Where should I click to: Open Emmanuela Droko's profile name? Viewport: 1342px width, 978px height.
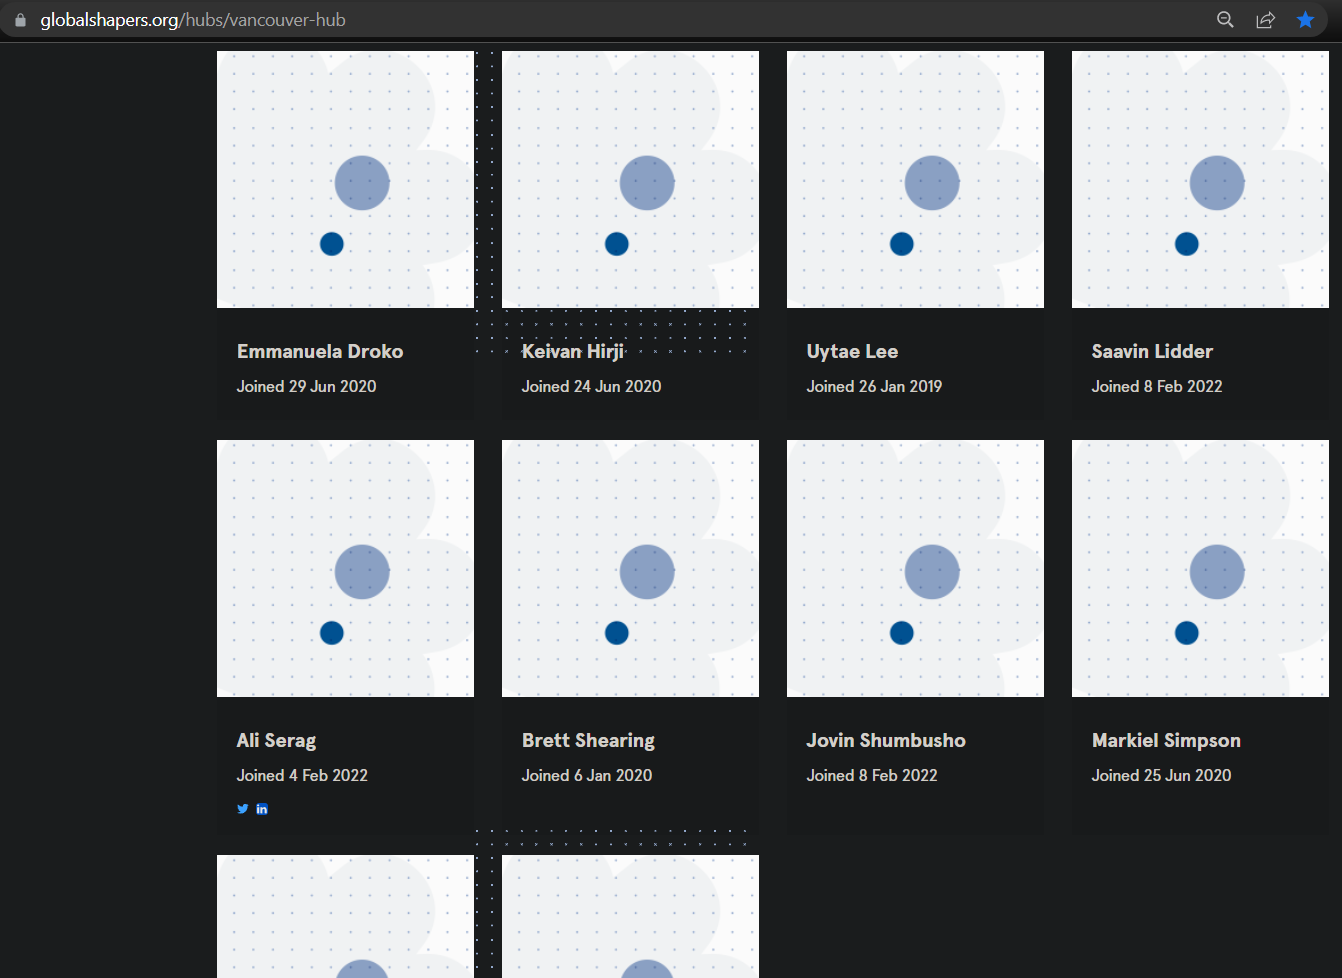point(320,351)
